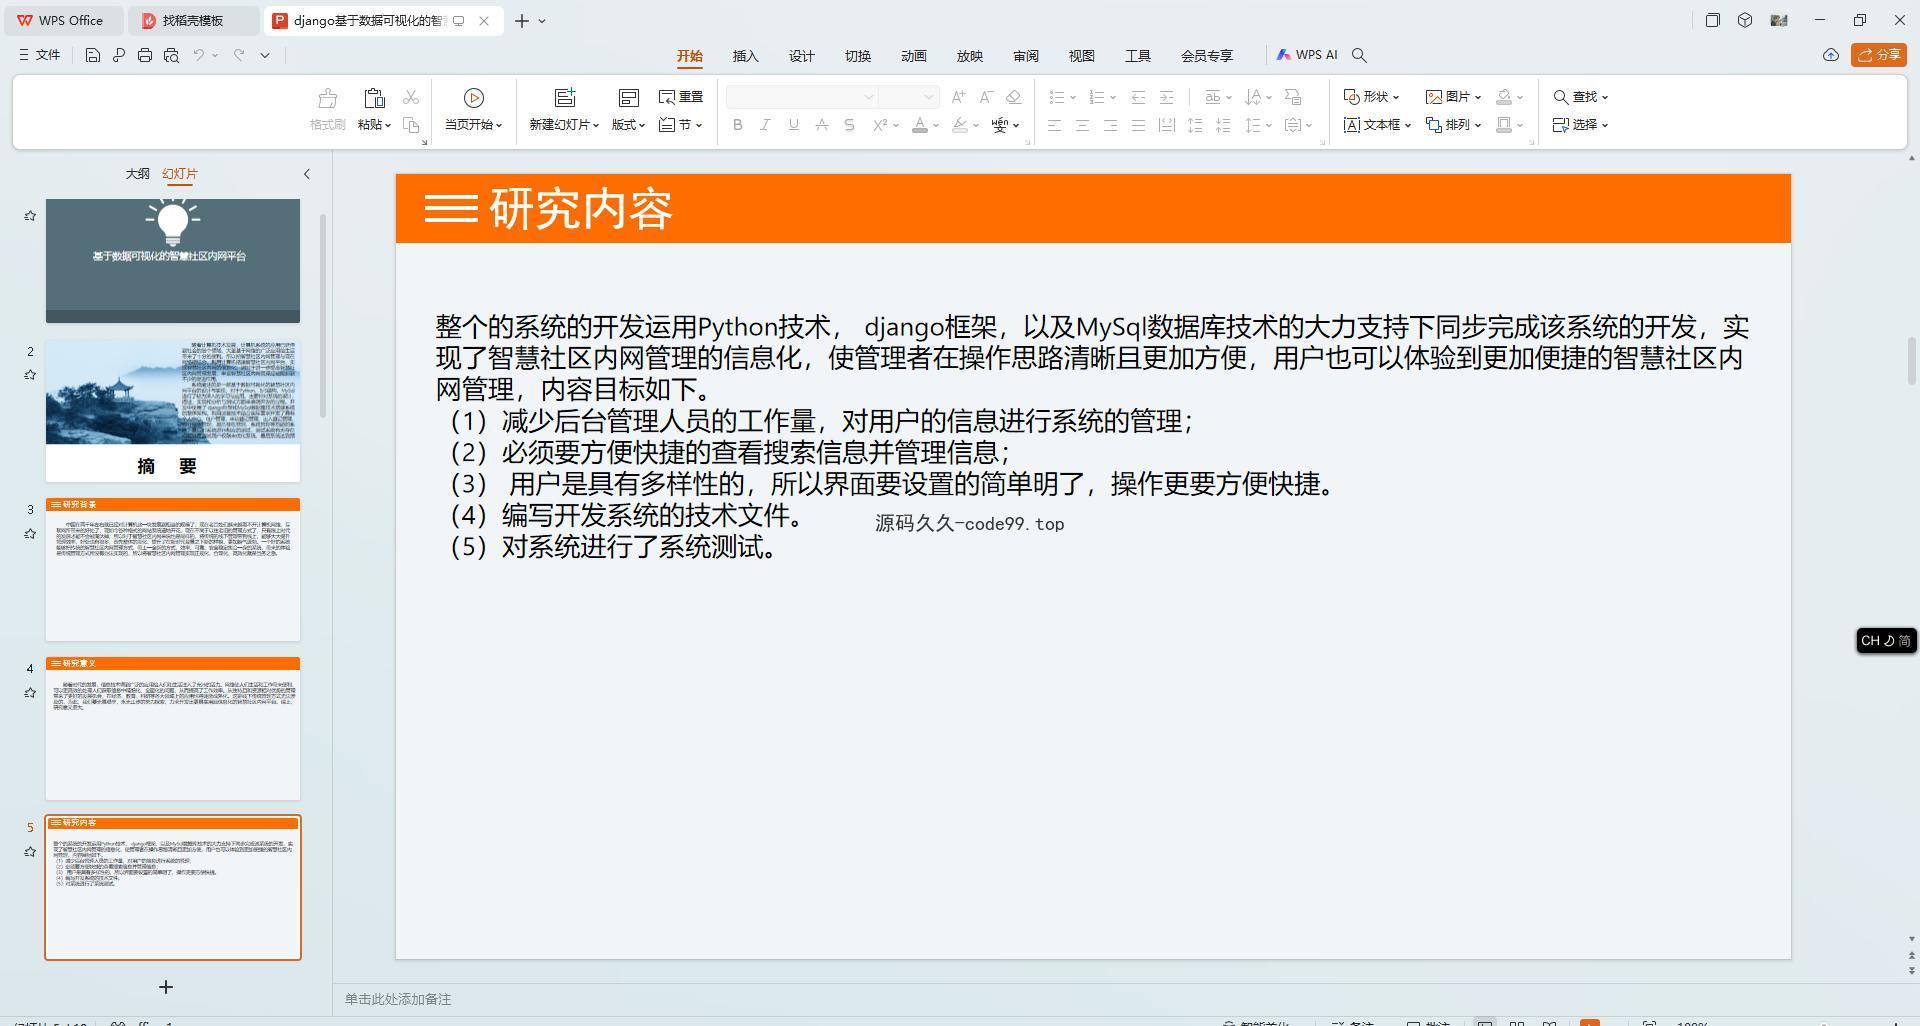Select slide 2 摘要 thumbnail
The height and width of the screenshot is (1026, 1920).
pyautogui.click(x=173, y=411)
